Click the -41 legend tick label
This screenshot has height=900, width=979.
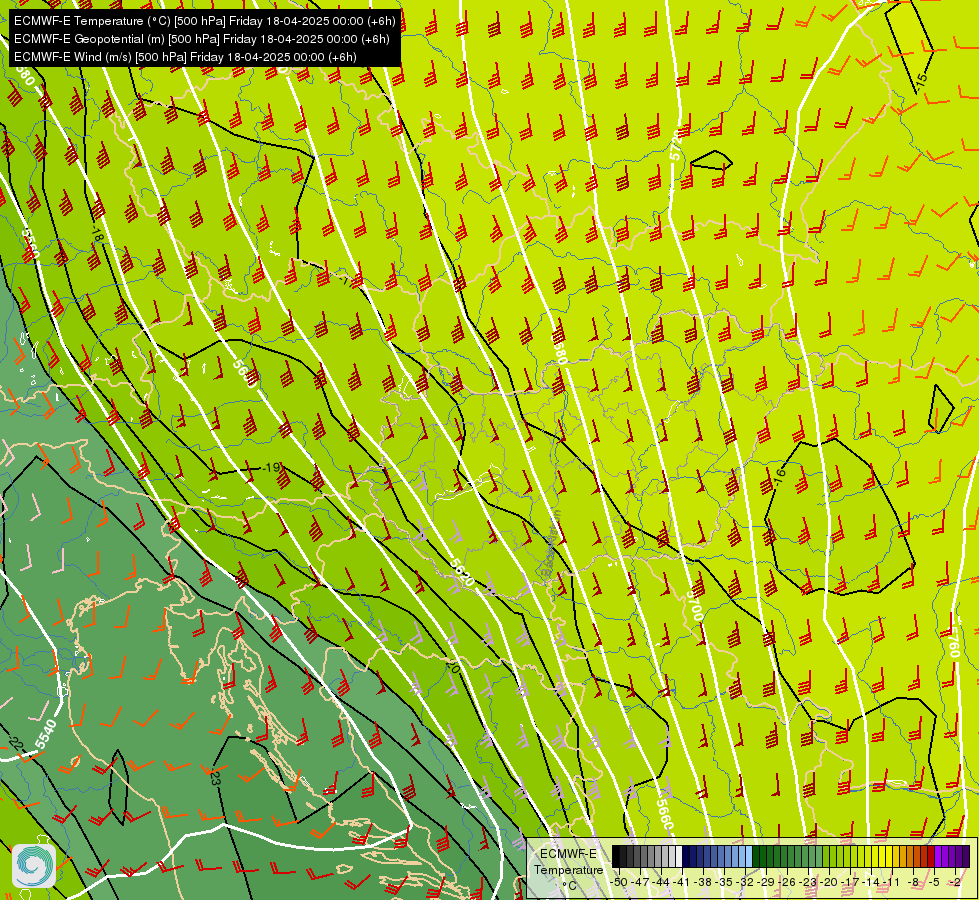pyautogui.click(x=682, y=882)
